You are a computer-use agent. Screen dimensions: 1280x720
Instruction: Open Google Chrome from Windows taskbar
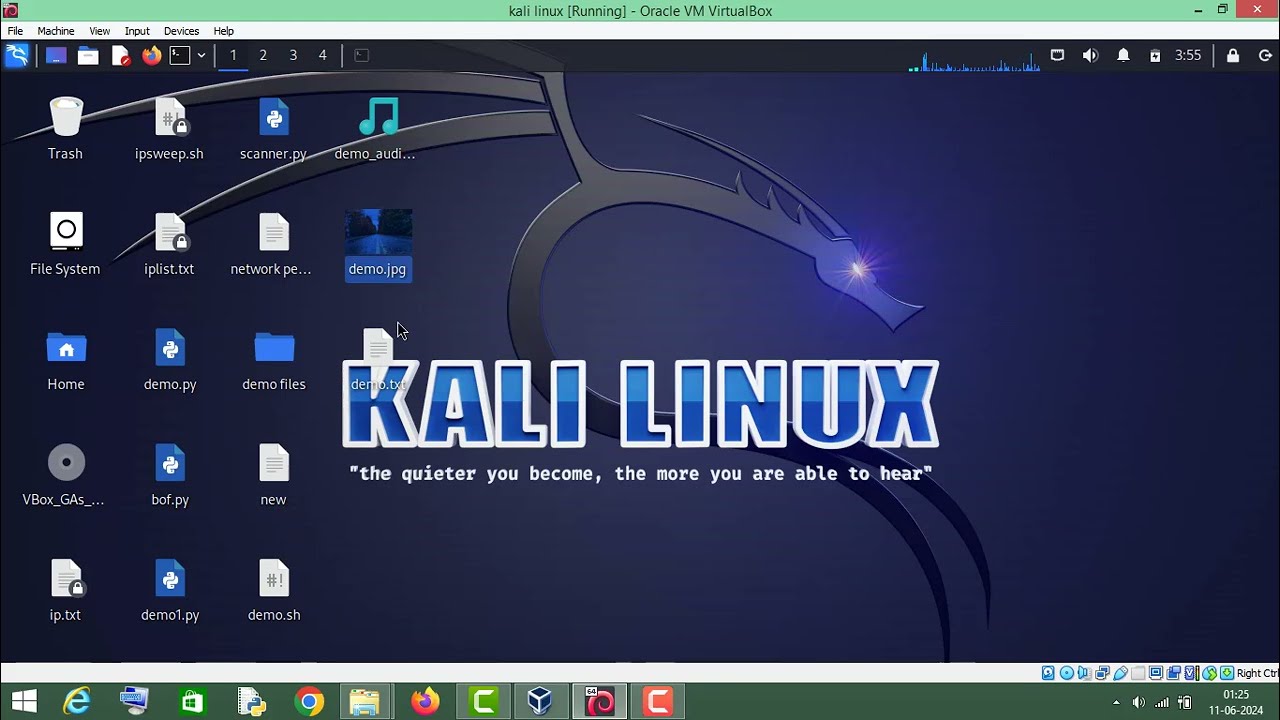[x=309, y=702]
